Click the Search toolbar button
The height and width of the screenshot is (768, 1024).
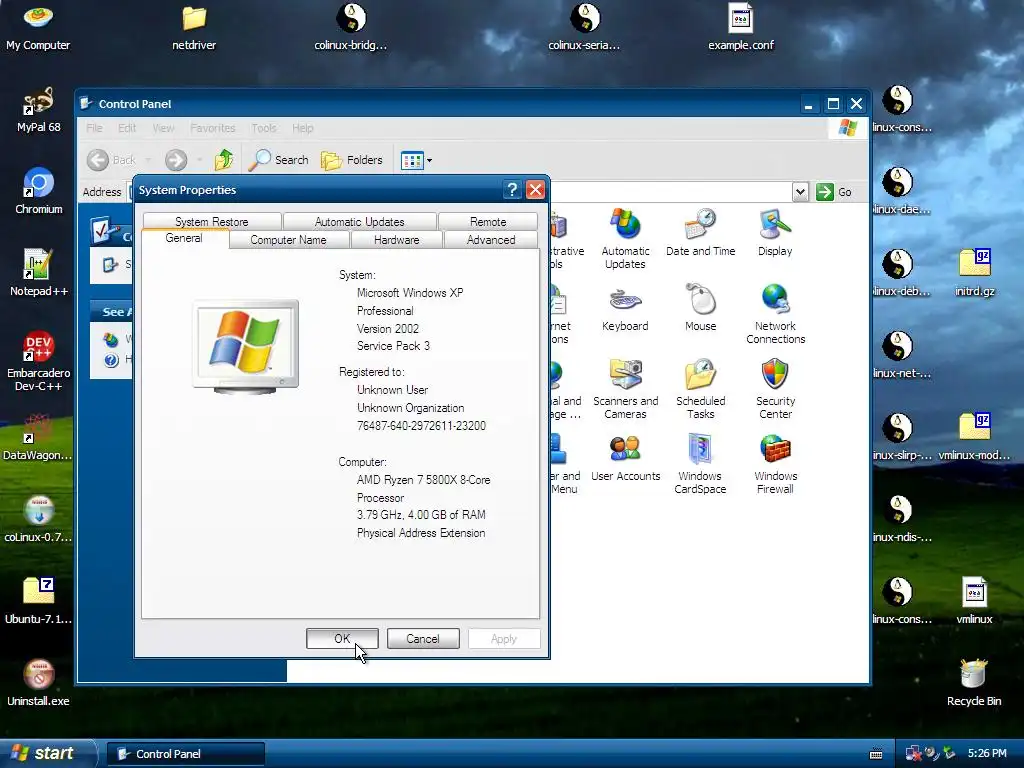(x=279, y=159)
